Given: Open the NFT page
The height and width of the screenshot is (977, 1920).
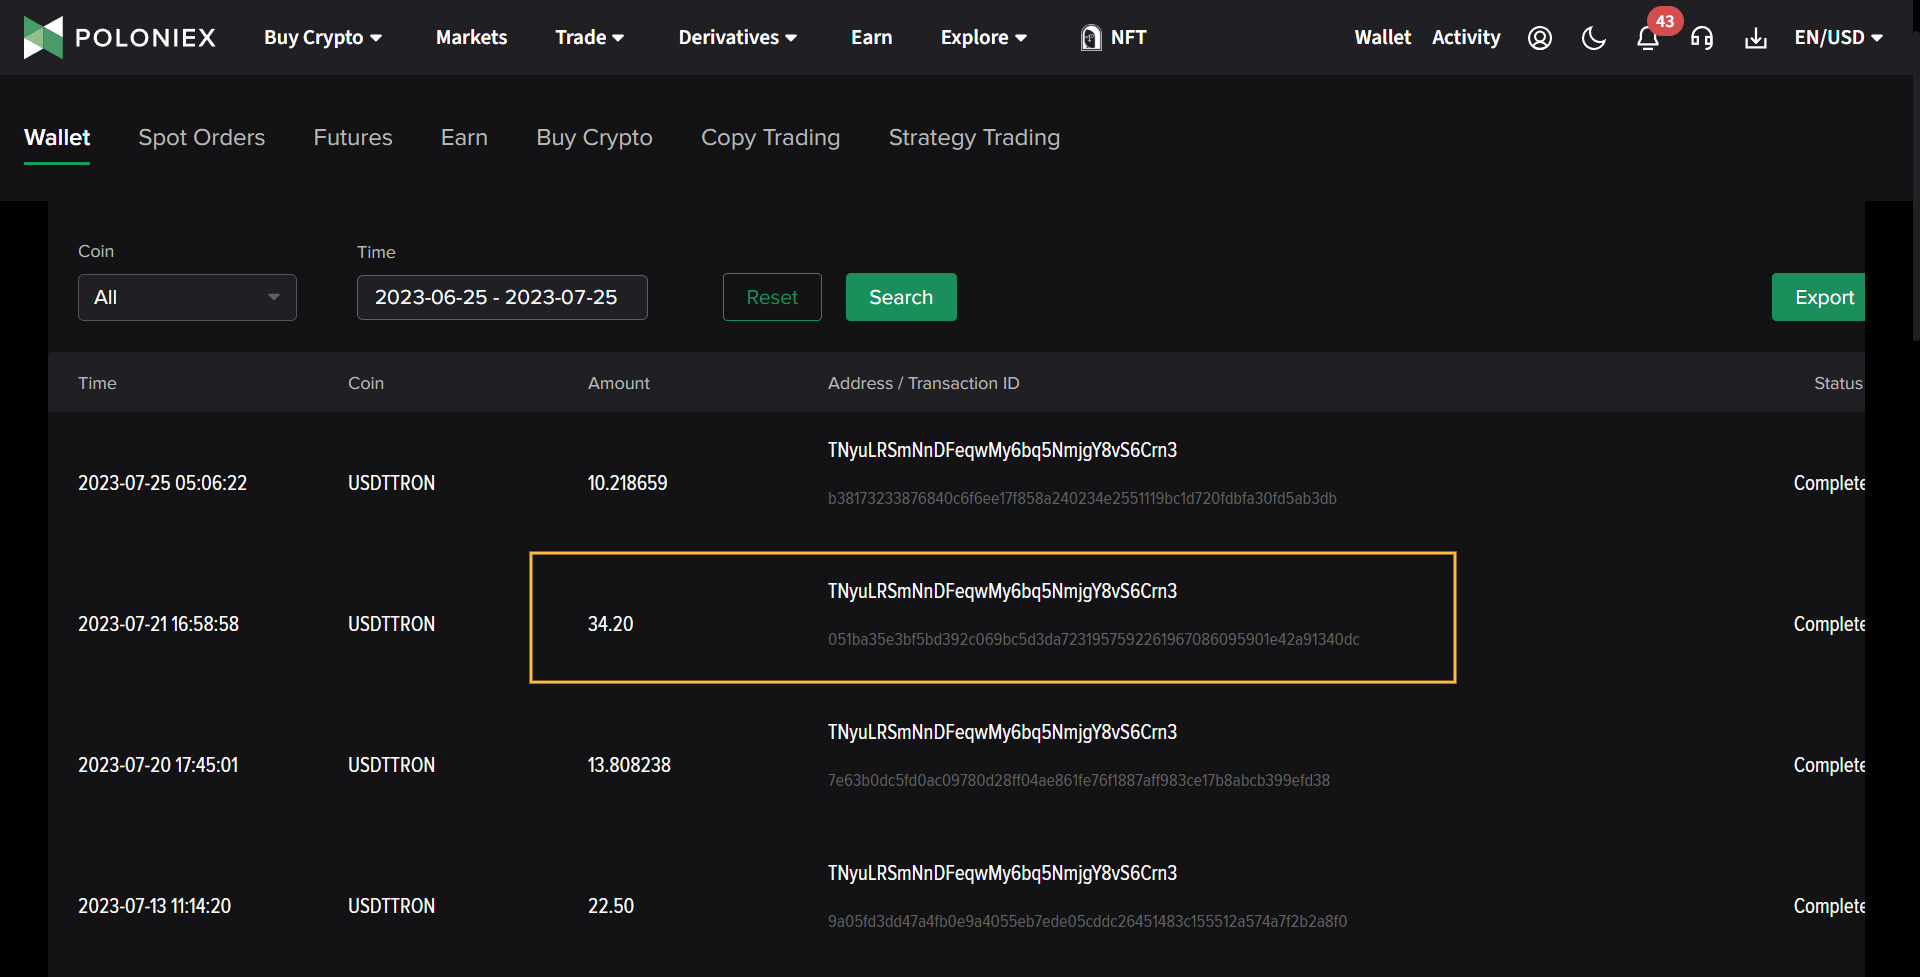Looking at the screenshot, I should point(1113,38).
